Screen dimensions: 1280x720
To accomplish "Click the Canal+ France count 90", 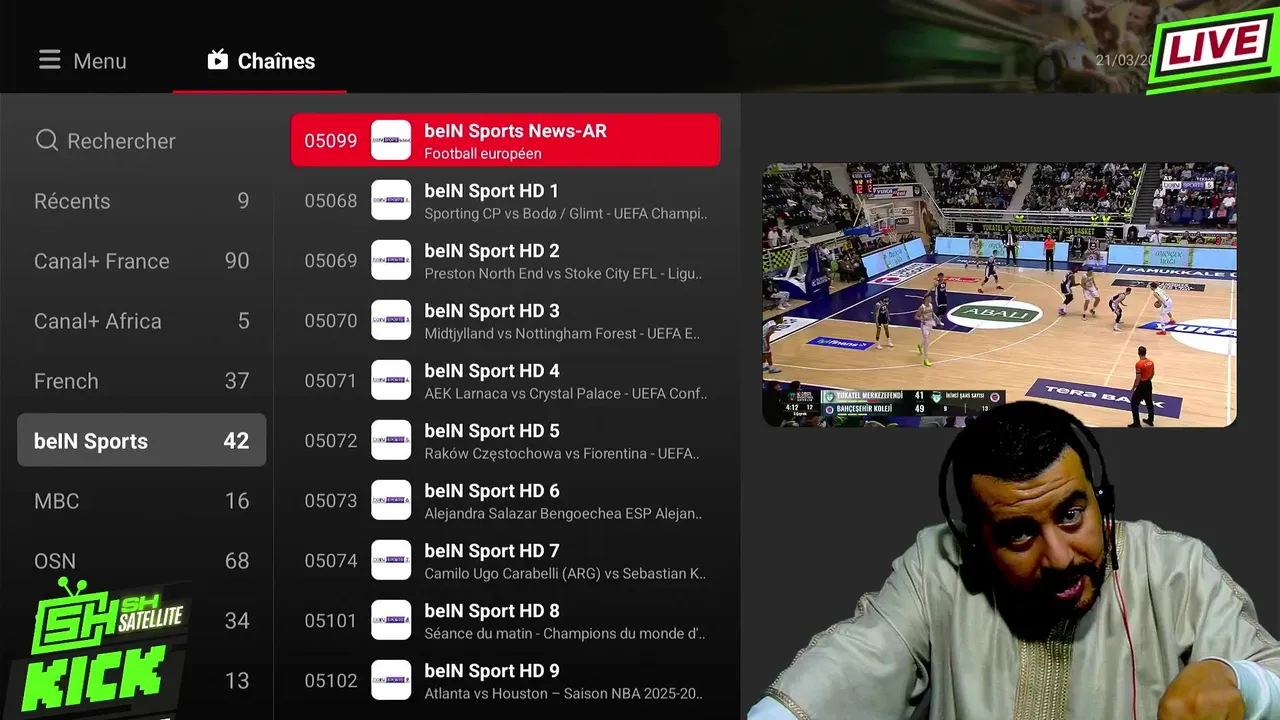I will 237,261.
